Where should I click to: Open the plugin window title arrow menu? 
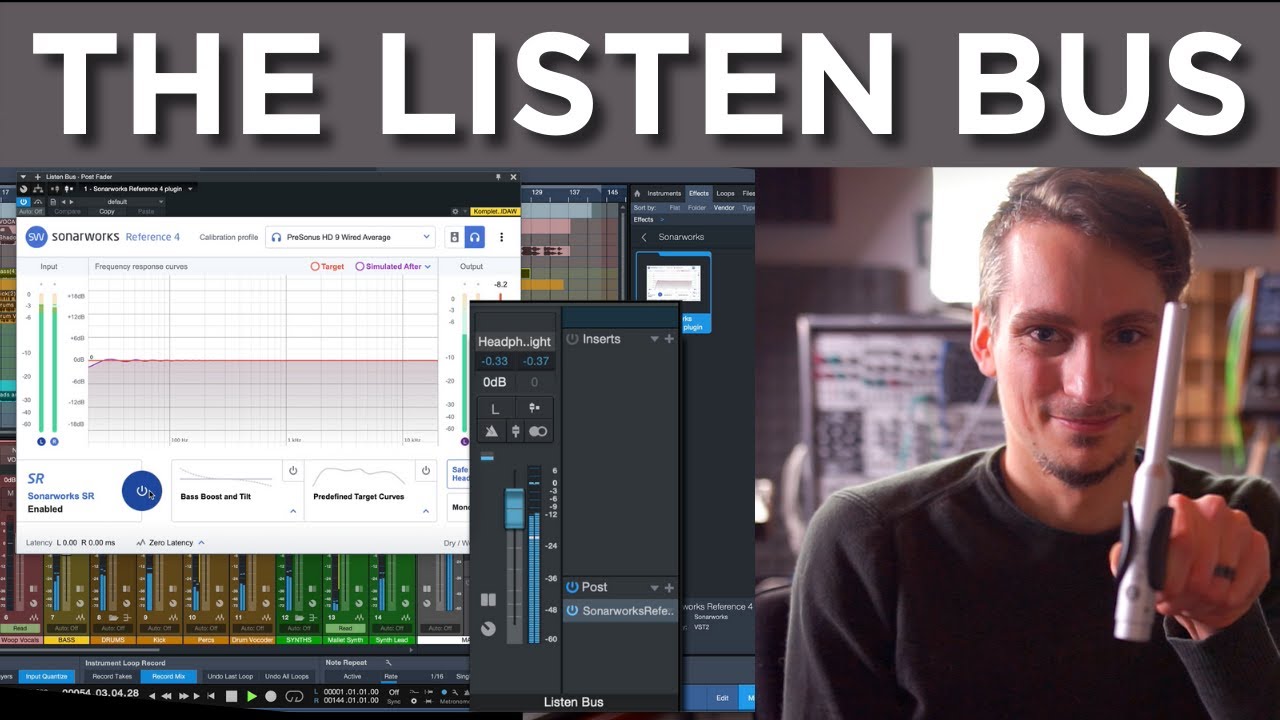point(25,176)
